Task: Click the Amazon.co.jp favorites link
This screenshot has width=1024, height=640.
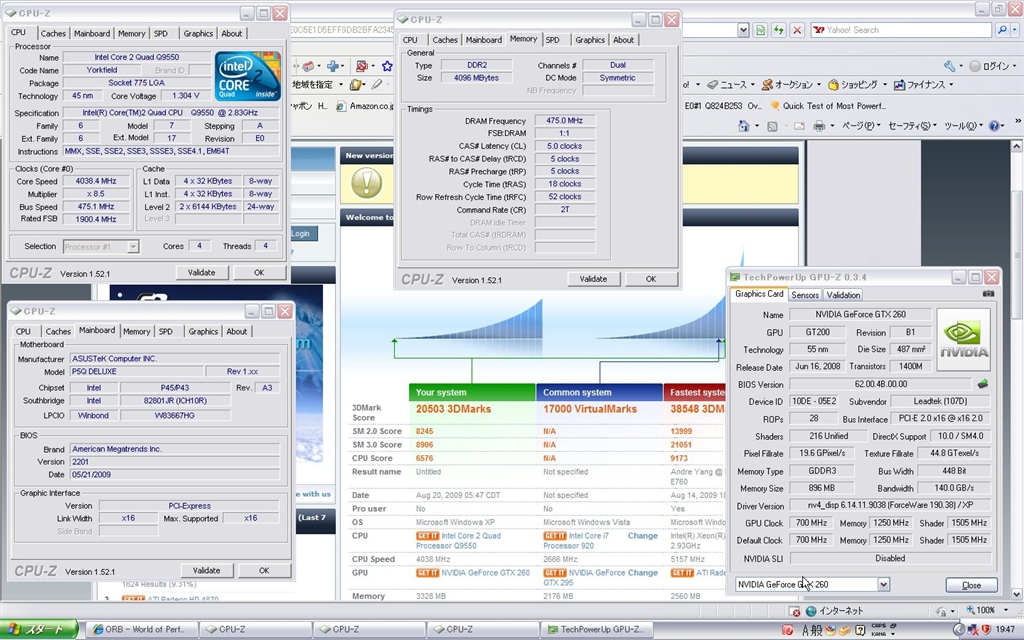Action: [364, 106]
